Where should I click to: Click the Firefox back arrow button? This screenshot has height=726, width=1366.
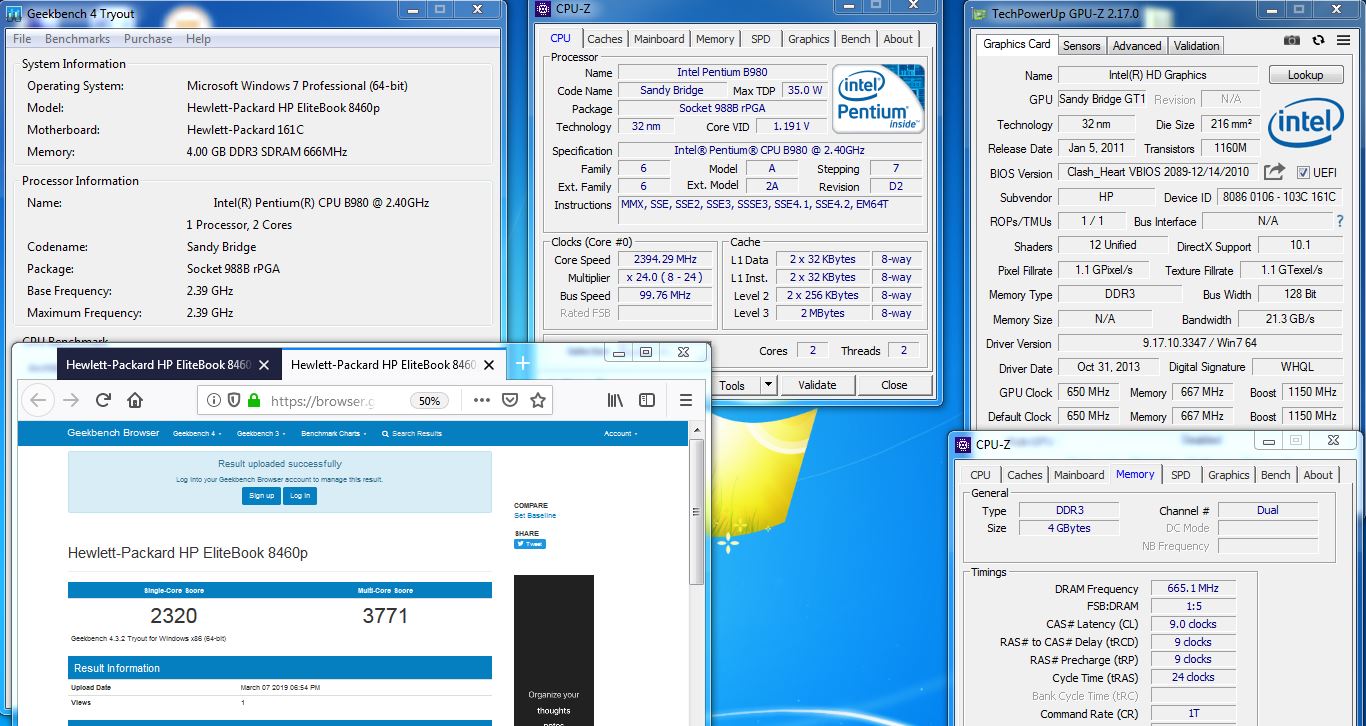38,400
